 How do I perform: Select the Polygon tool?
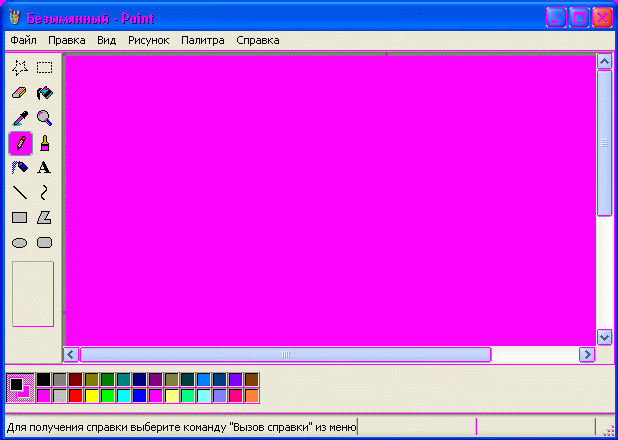point(44,218)
